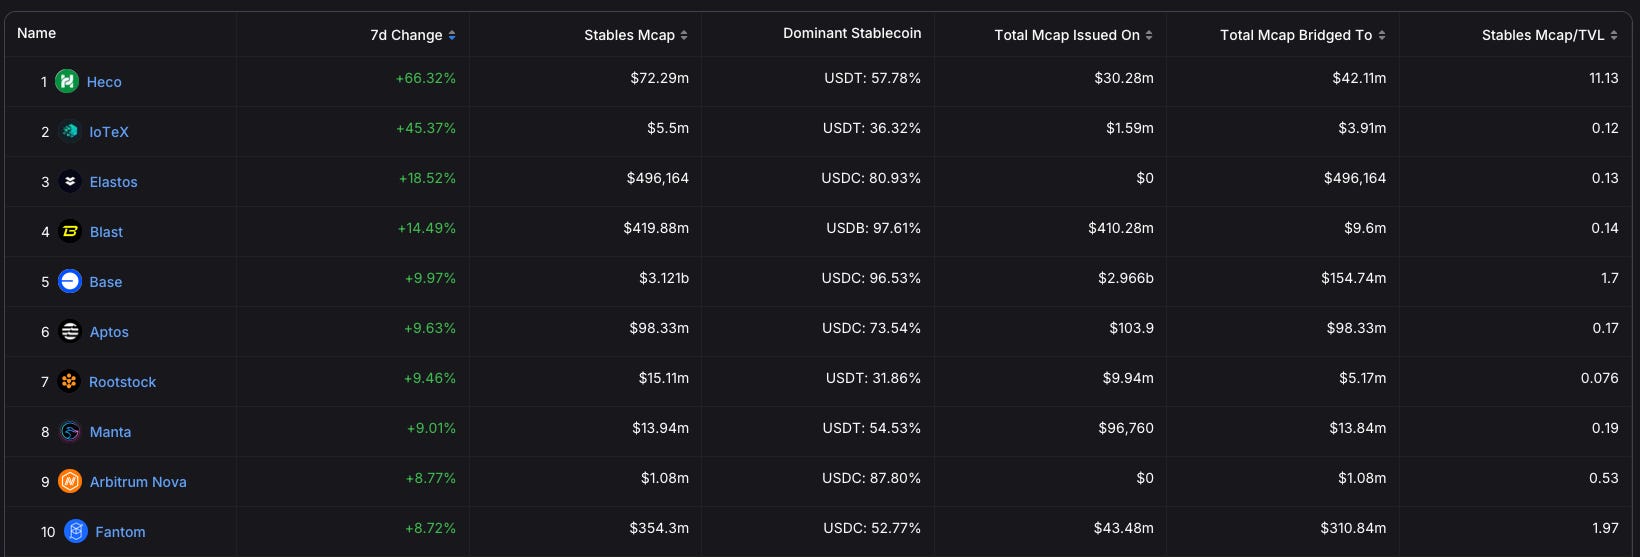The width and height of the screenshot is (1640, 557).
Task: Open the Heco chain link
Action: 104,82
